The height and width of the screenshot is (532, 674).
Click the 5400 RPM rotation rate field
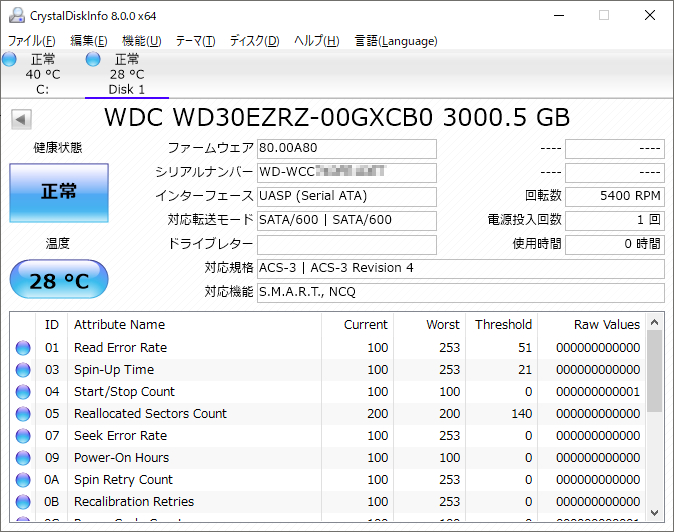(615, 196)
